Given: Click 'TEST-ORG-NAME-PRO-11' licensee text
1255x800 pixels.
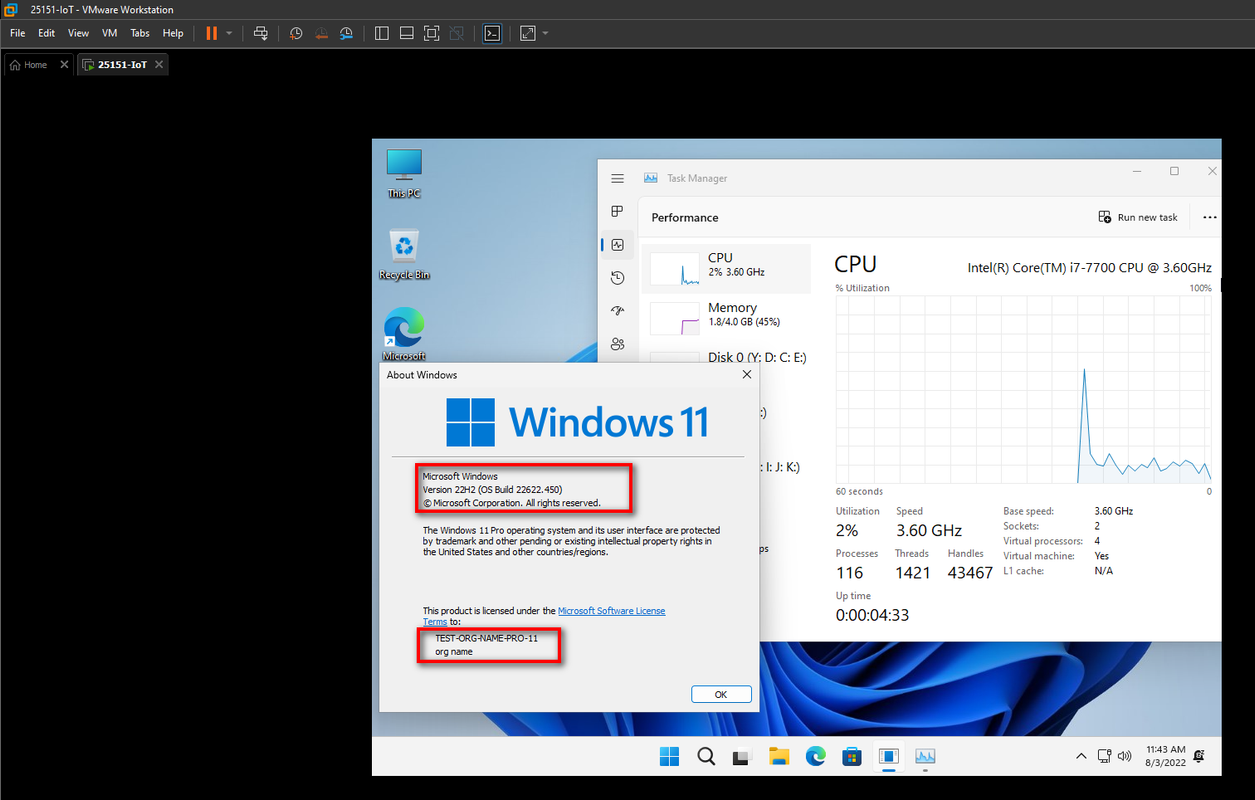Looking at the screenshot, I should click(486, 638).
